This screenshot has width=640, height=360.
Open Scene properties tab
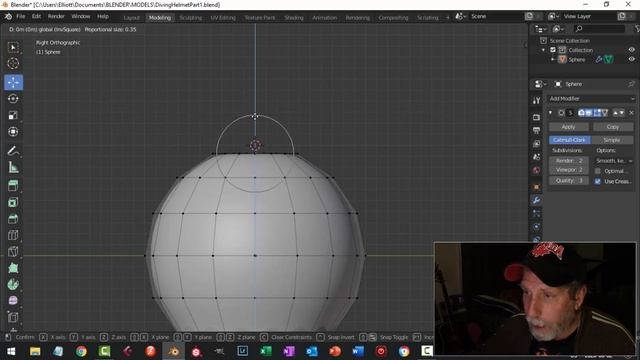tap(536, 157)
